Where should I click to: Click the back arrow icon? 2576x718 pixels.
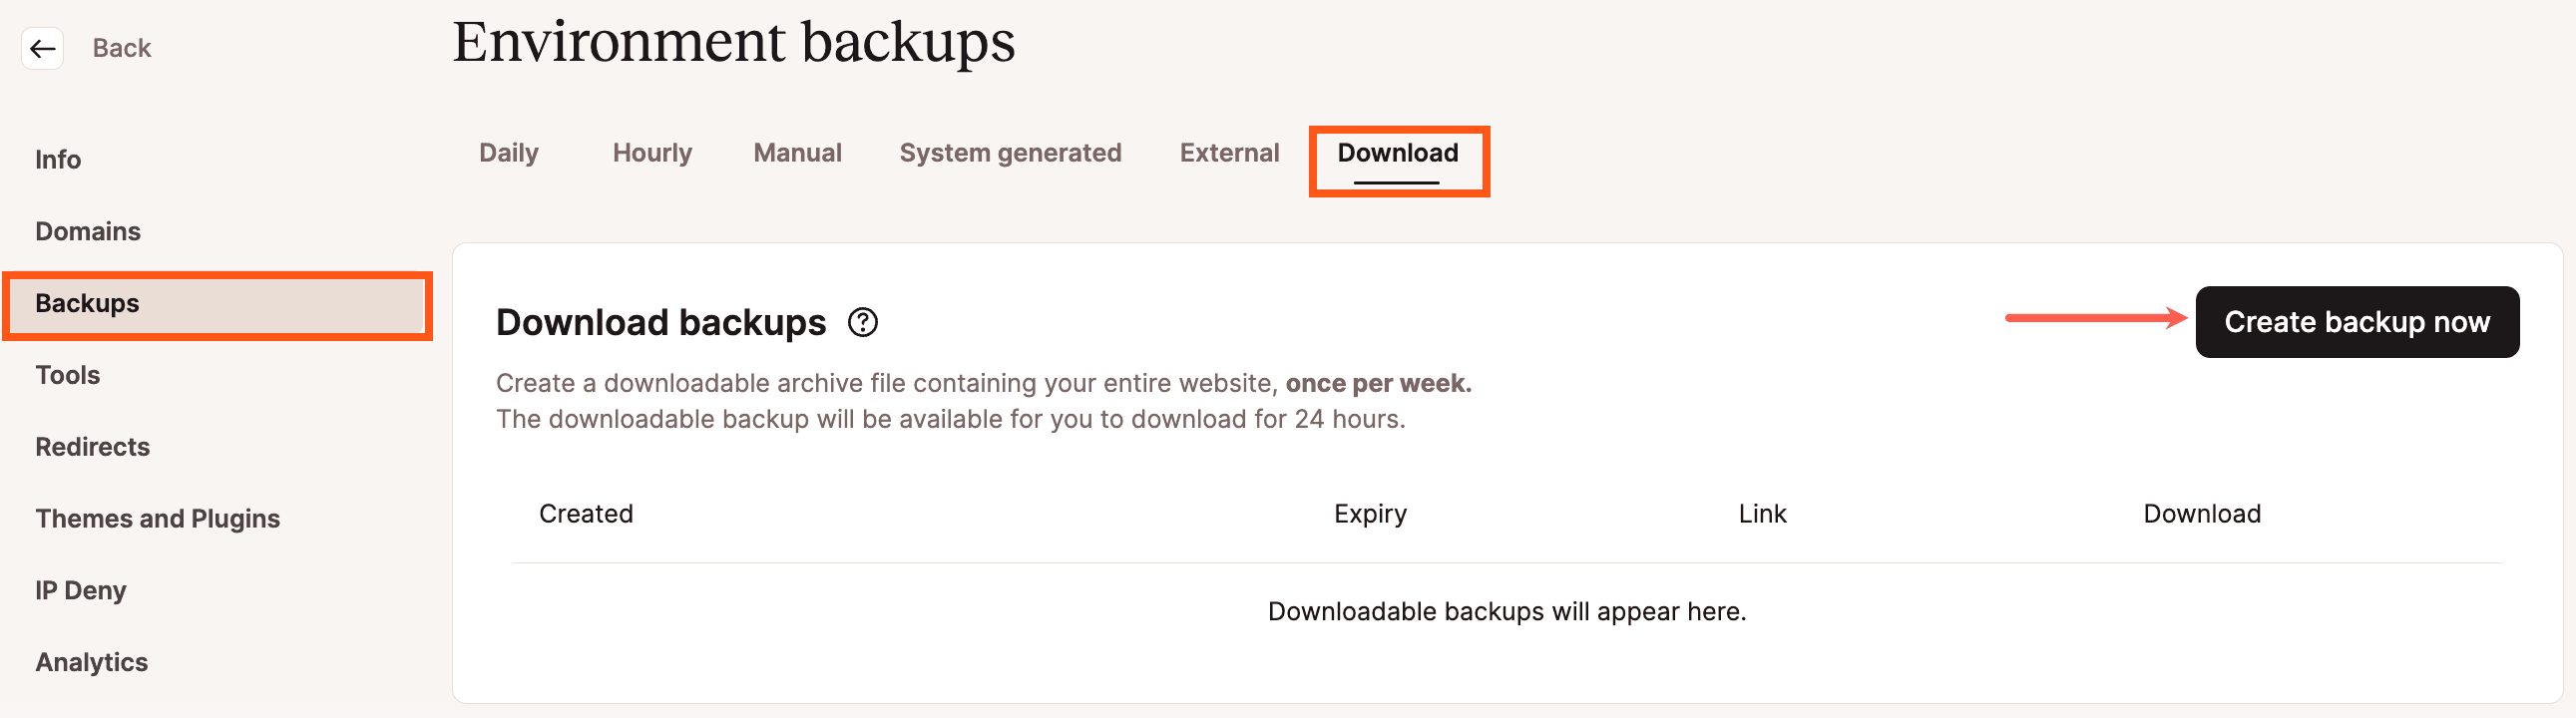(x=42, y=48)
